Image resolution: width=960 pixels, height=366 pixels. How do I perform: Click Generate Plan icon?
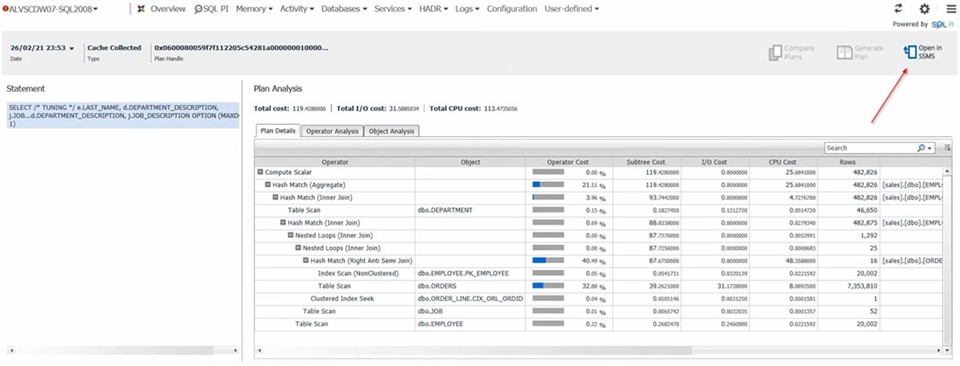[844, 53]
